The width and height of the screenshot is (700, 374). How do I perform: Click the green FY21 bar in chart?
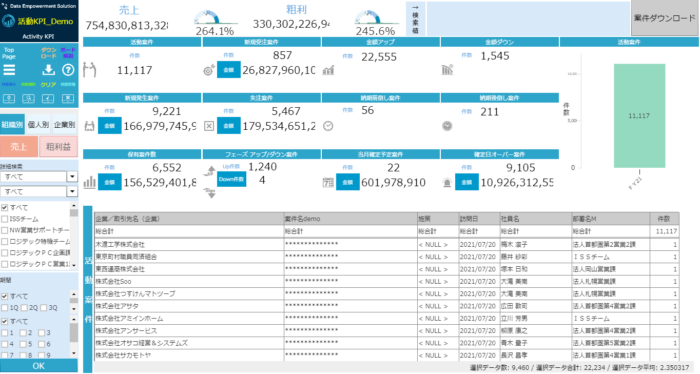point(639,116)
